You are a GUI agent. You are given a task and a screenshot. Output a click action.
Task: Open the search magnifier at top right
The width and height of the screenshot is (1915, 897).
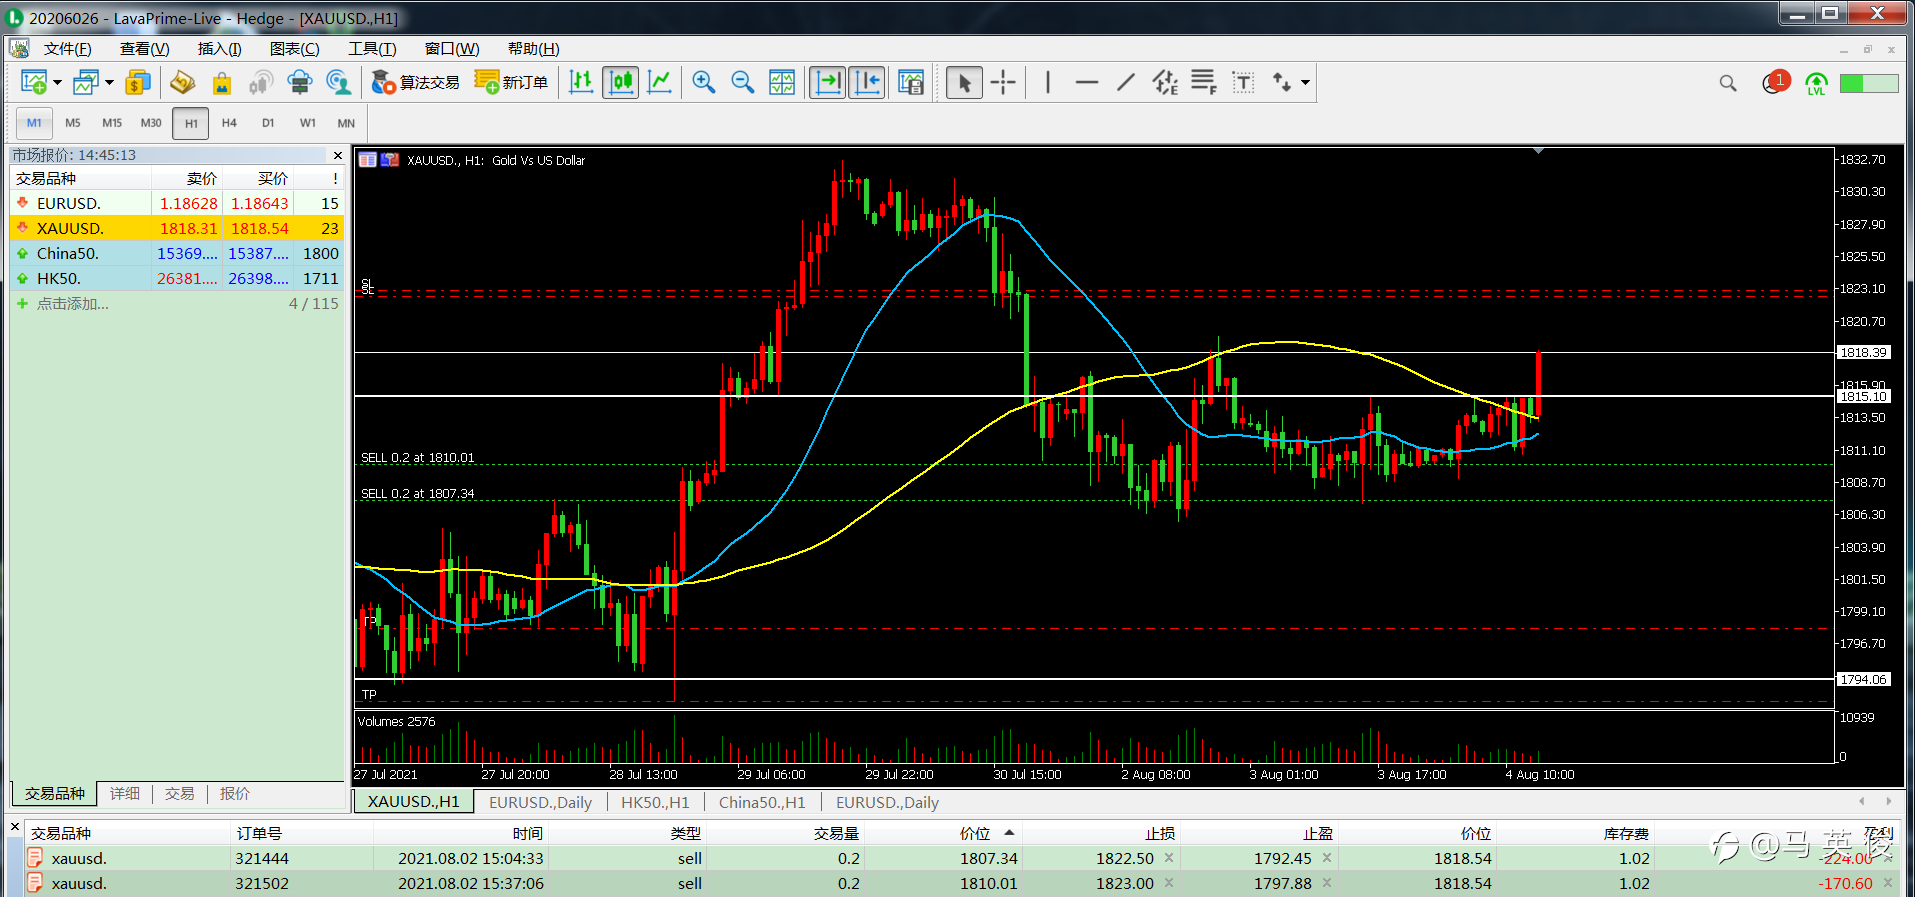tap(1728, 83)
